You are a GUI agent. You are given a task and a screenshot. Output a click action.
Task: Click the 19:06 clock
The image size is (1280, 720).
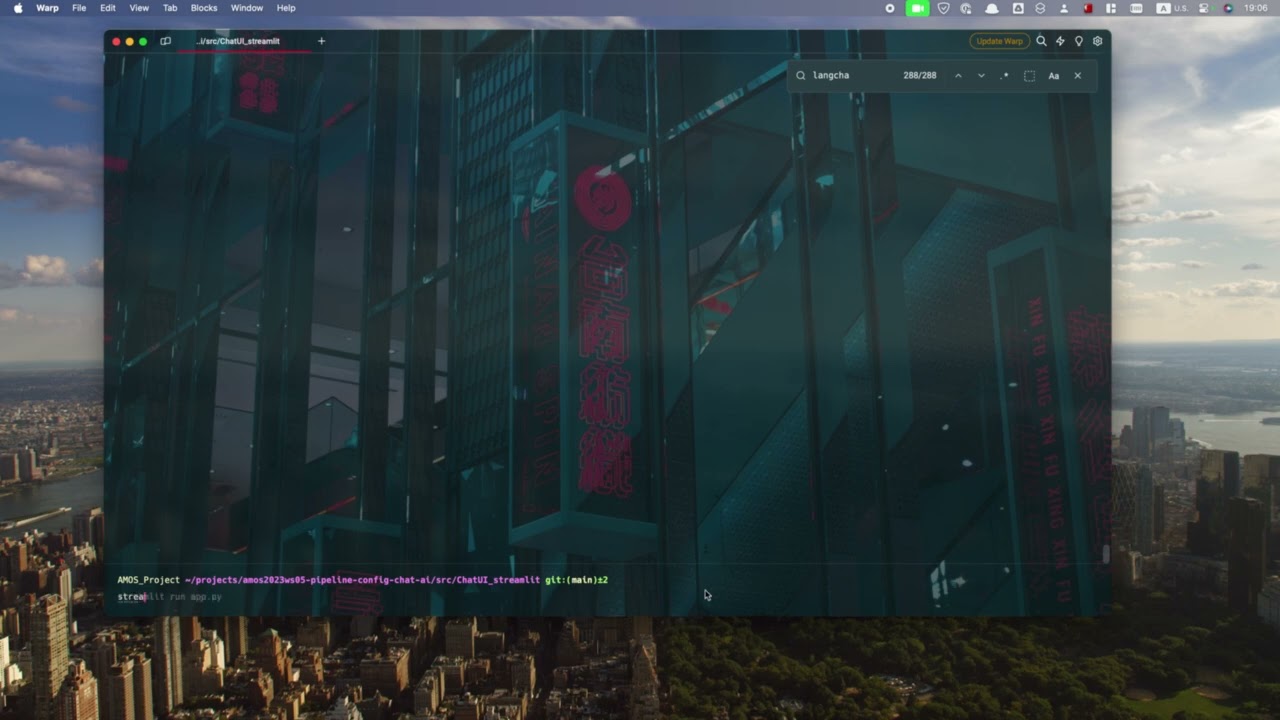coord(1255,8)
